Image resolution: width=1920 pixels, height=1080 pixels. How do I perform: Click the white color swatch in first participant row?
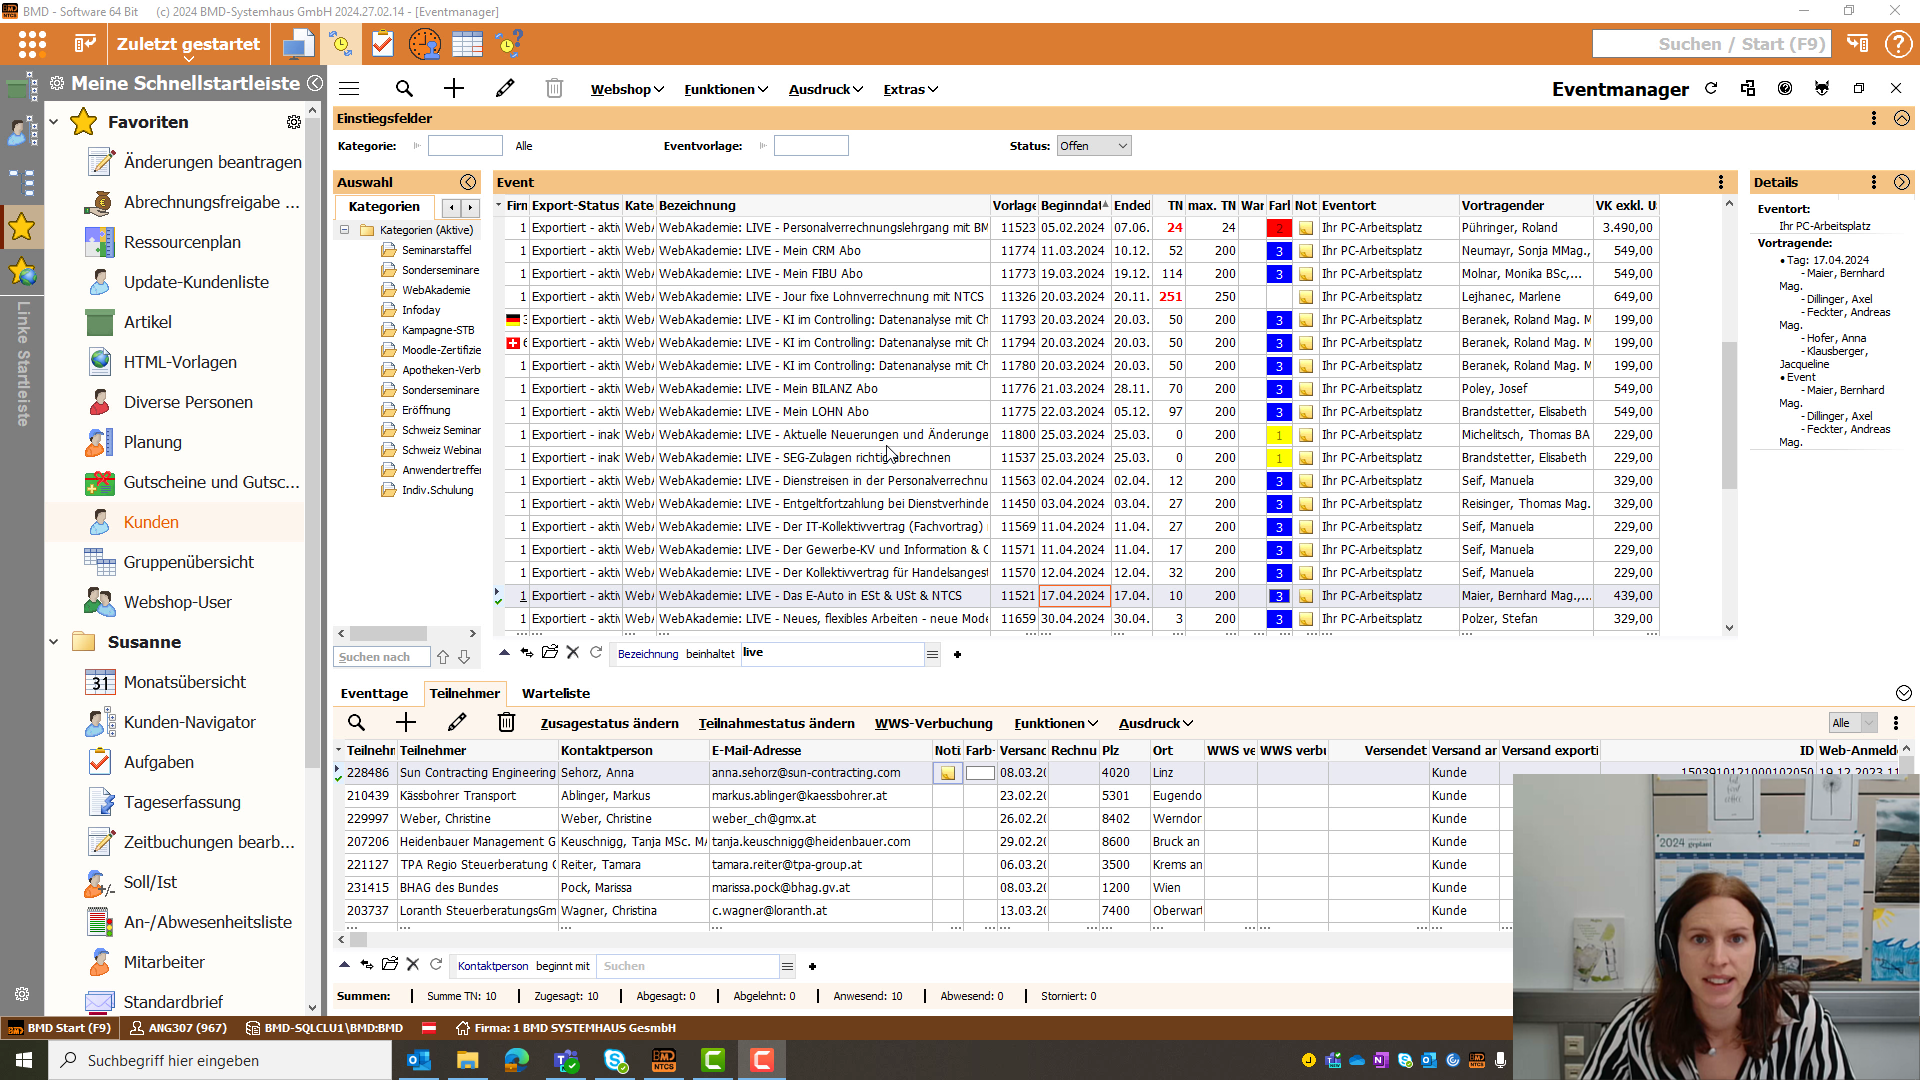coord(980,773)
